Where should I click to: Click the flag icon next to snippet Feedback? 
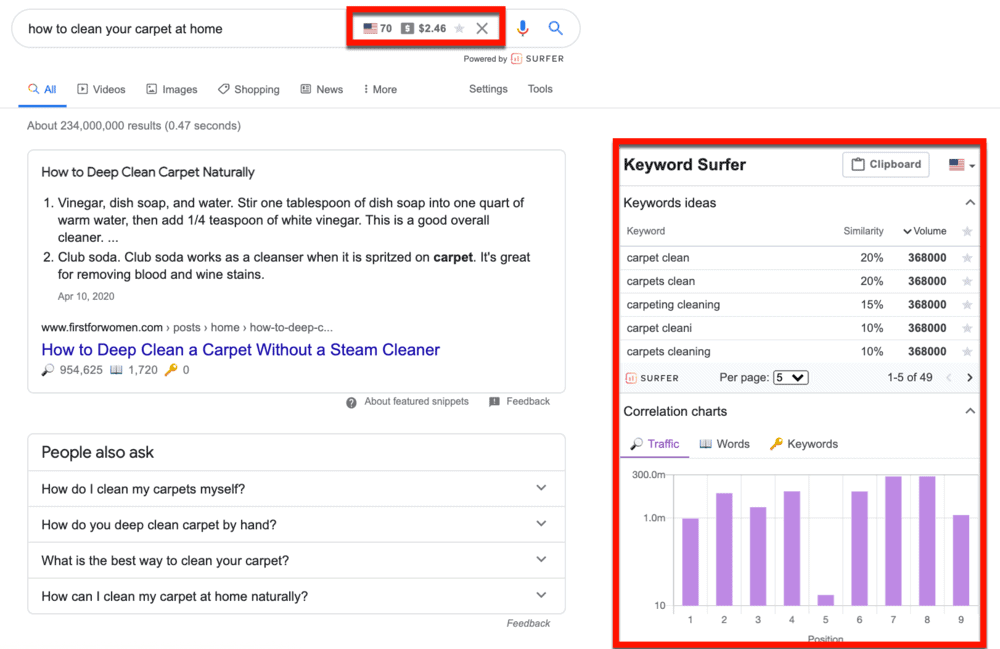[x=496, y=401]
